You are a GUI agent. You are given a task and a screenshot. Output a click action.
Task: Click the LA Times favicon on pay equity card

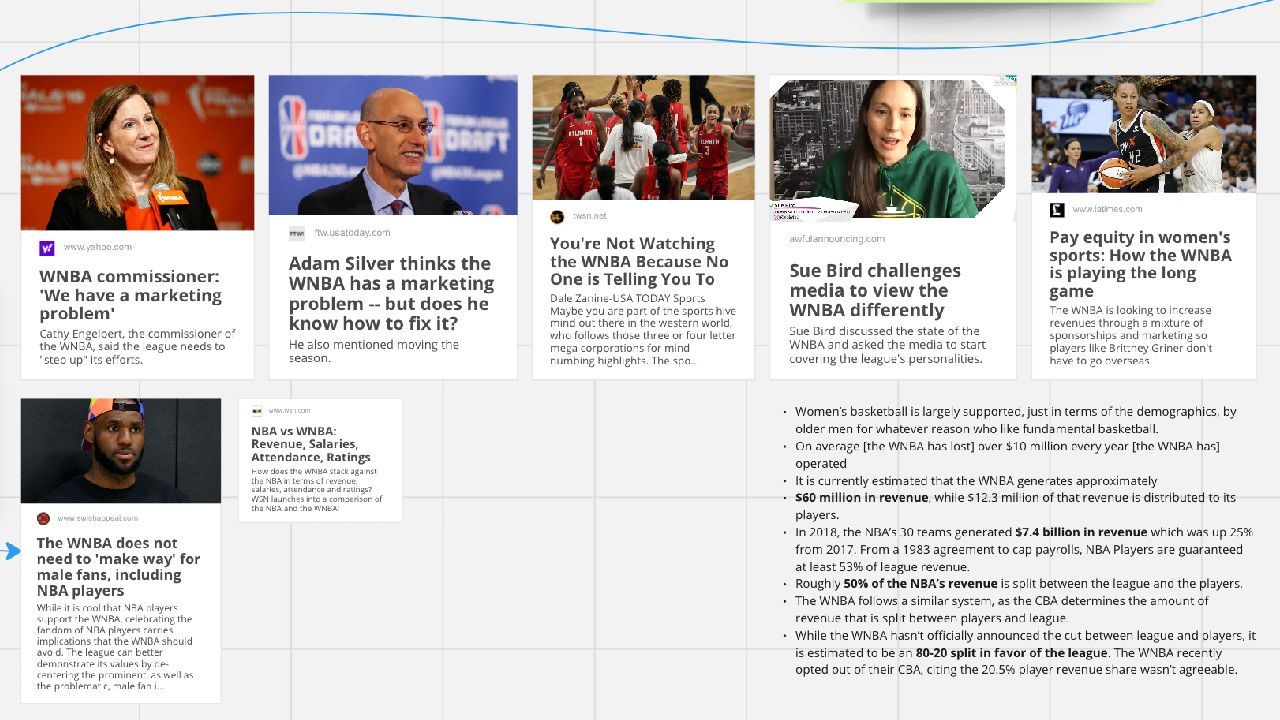[x=1057, y=210]
